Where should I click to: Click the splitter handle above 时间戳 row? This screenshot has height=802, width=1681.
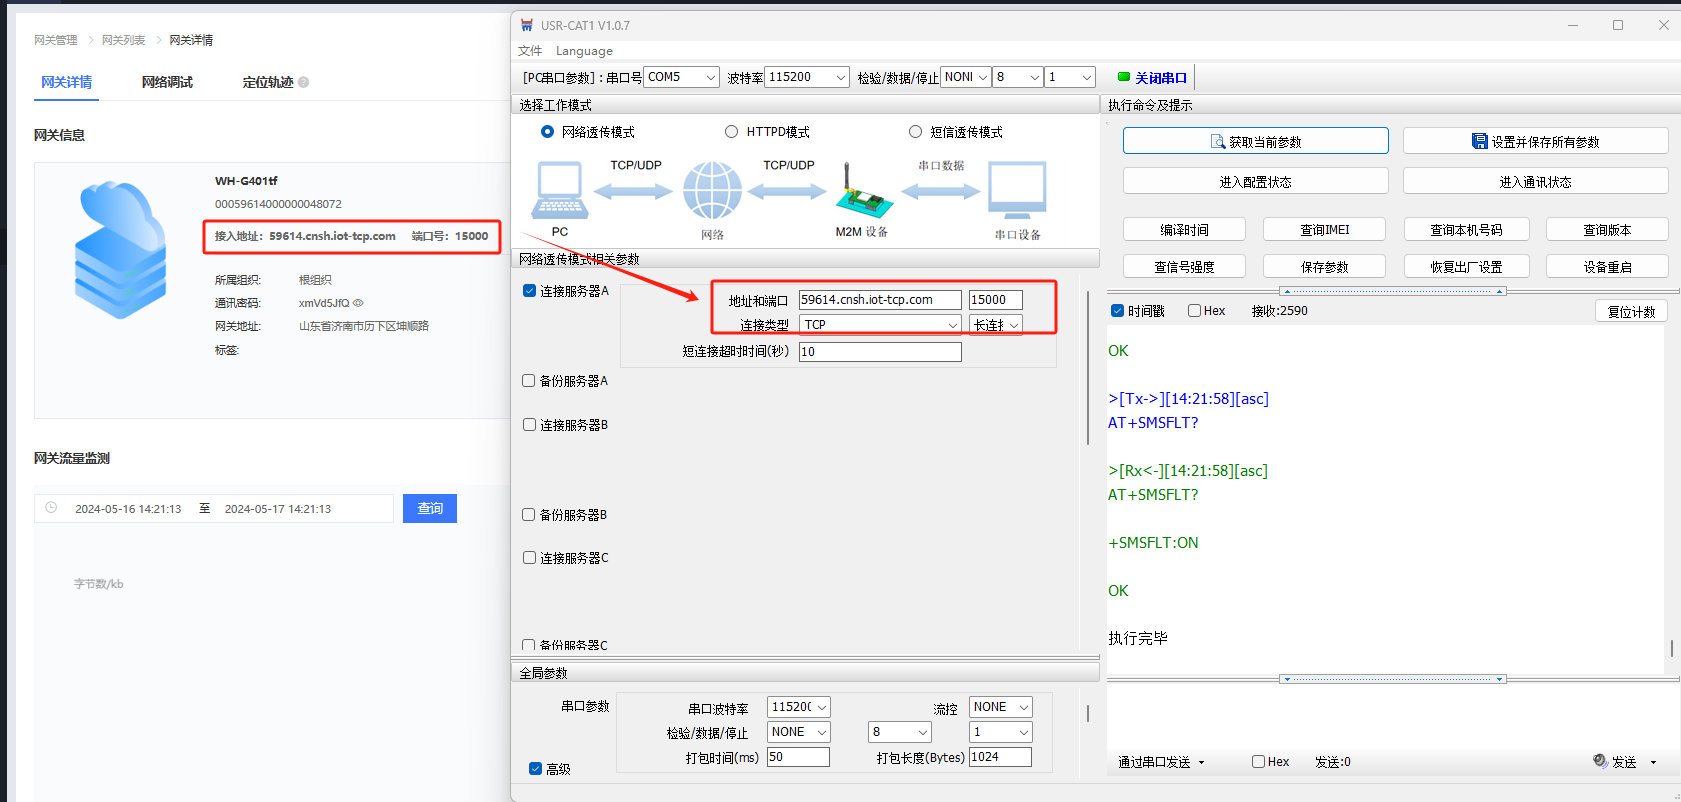click(1393, 292)
